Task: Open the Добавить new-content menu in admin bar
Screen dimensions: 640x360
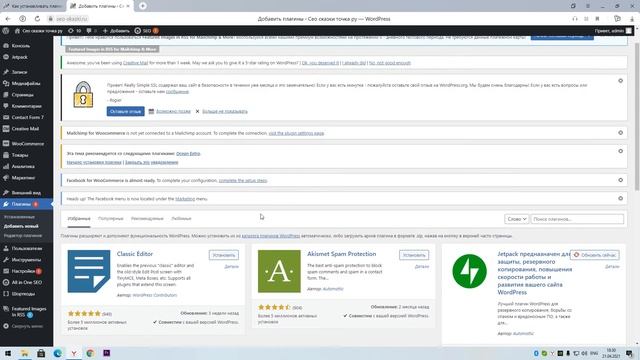Action: tap(116, 31)
